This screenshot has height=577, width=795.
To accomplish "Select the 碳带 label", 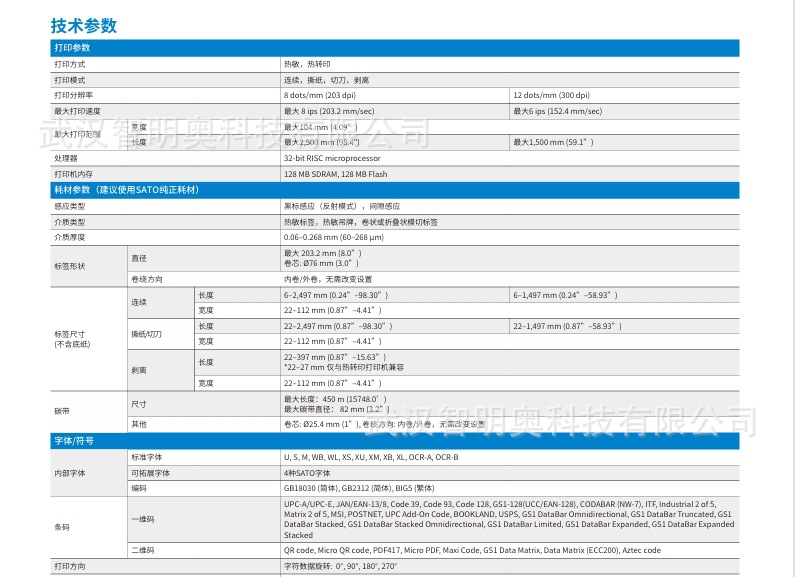I will point(62,411).
